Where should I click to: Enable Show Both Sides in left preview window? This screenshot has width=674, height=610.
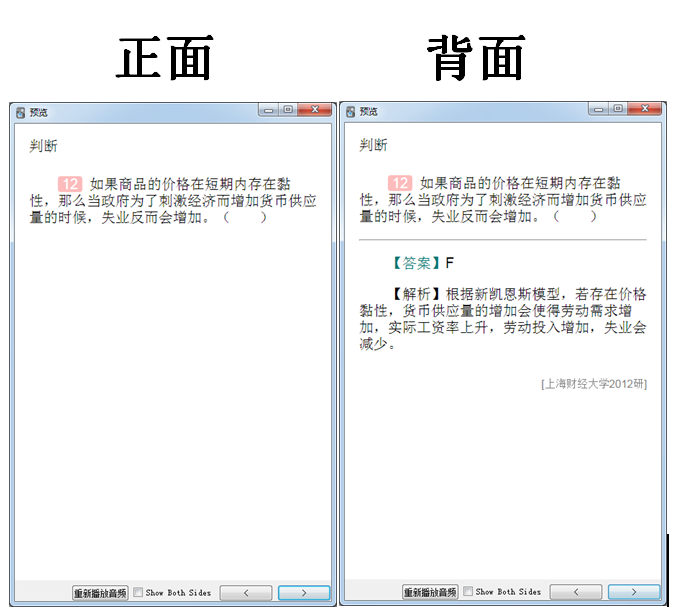tap(138, 592)
